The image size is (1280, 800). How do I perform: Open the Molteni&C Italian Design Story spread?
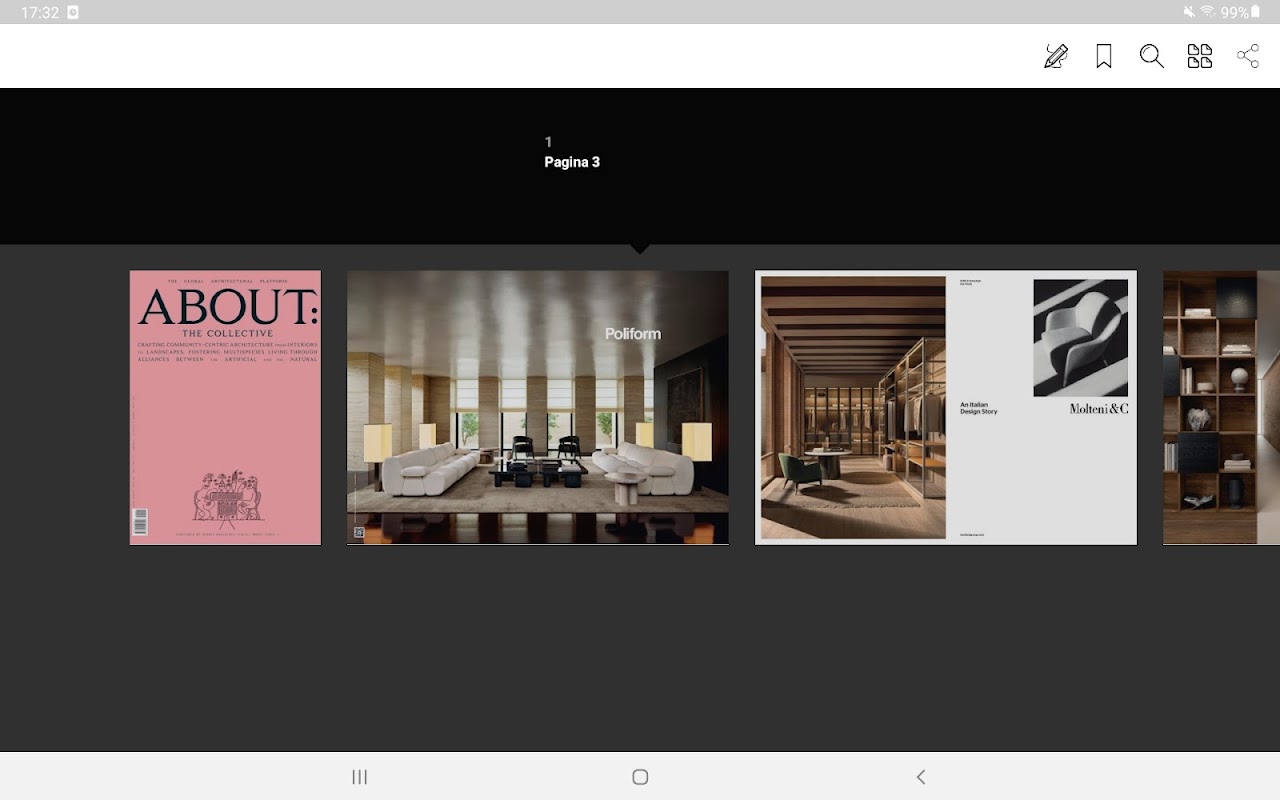pos(946,407)
